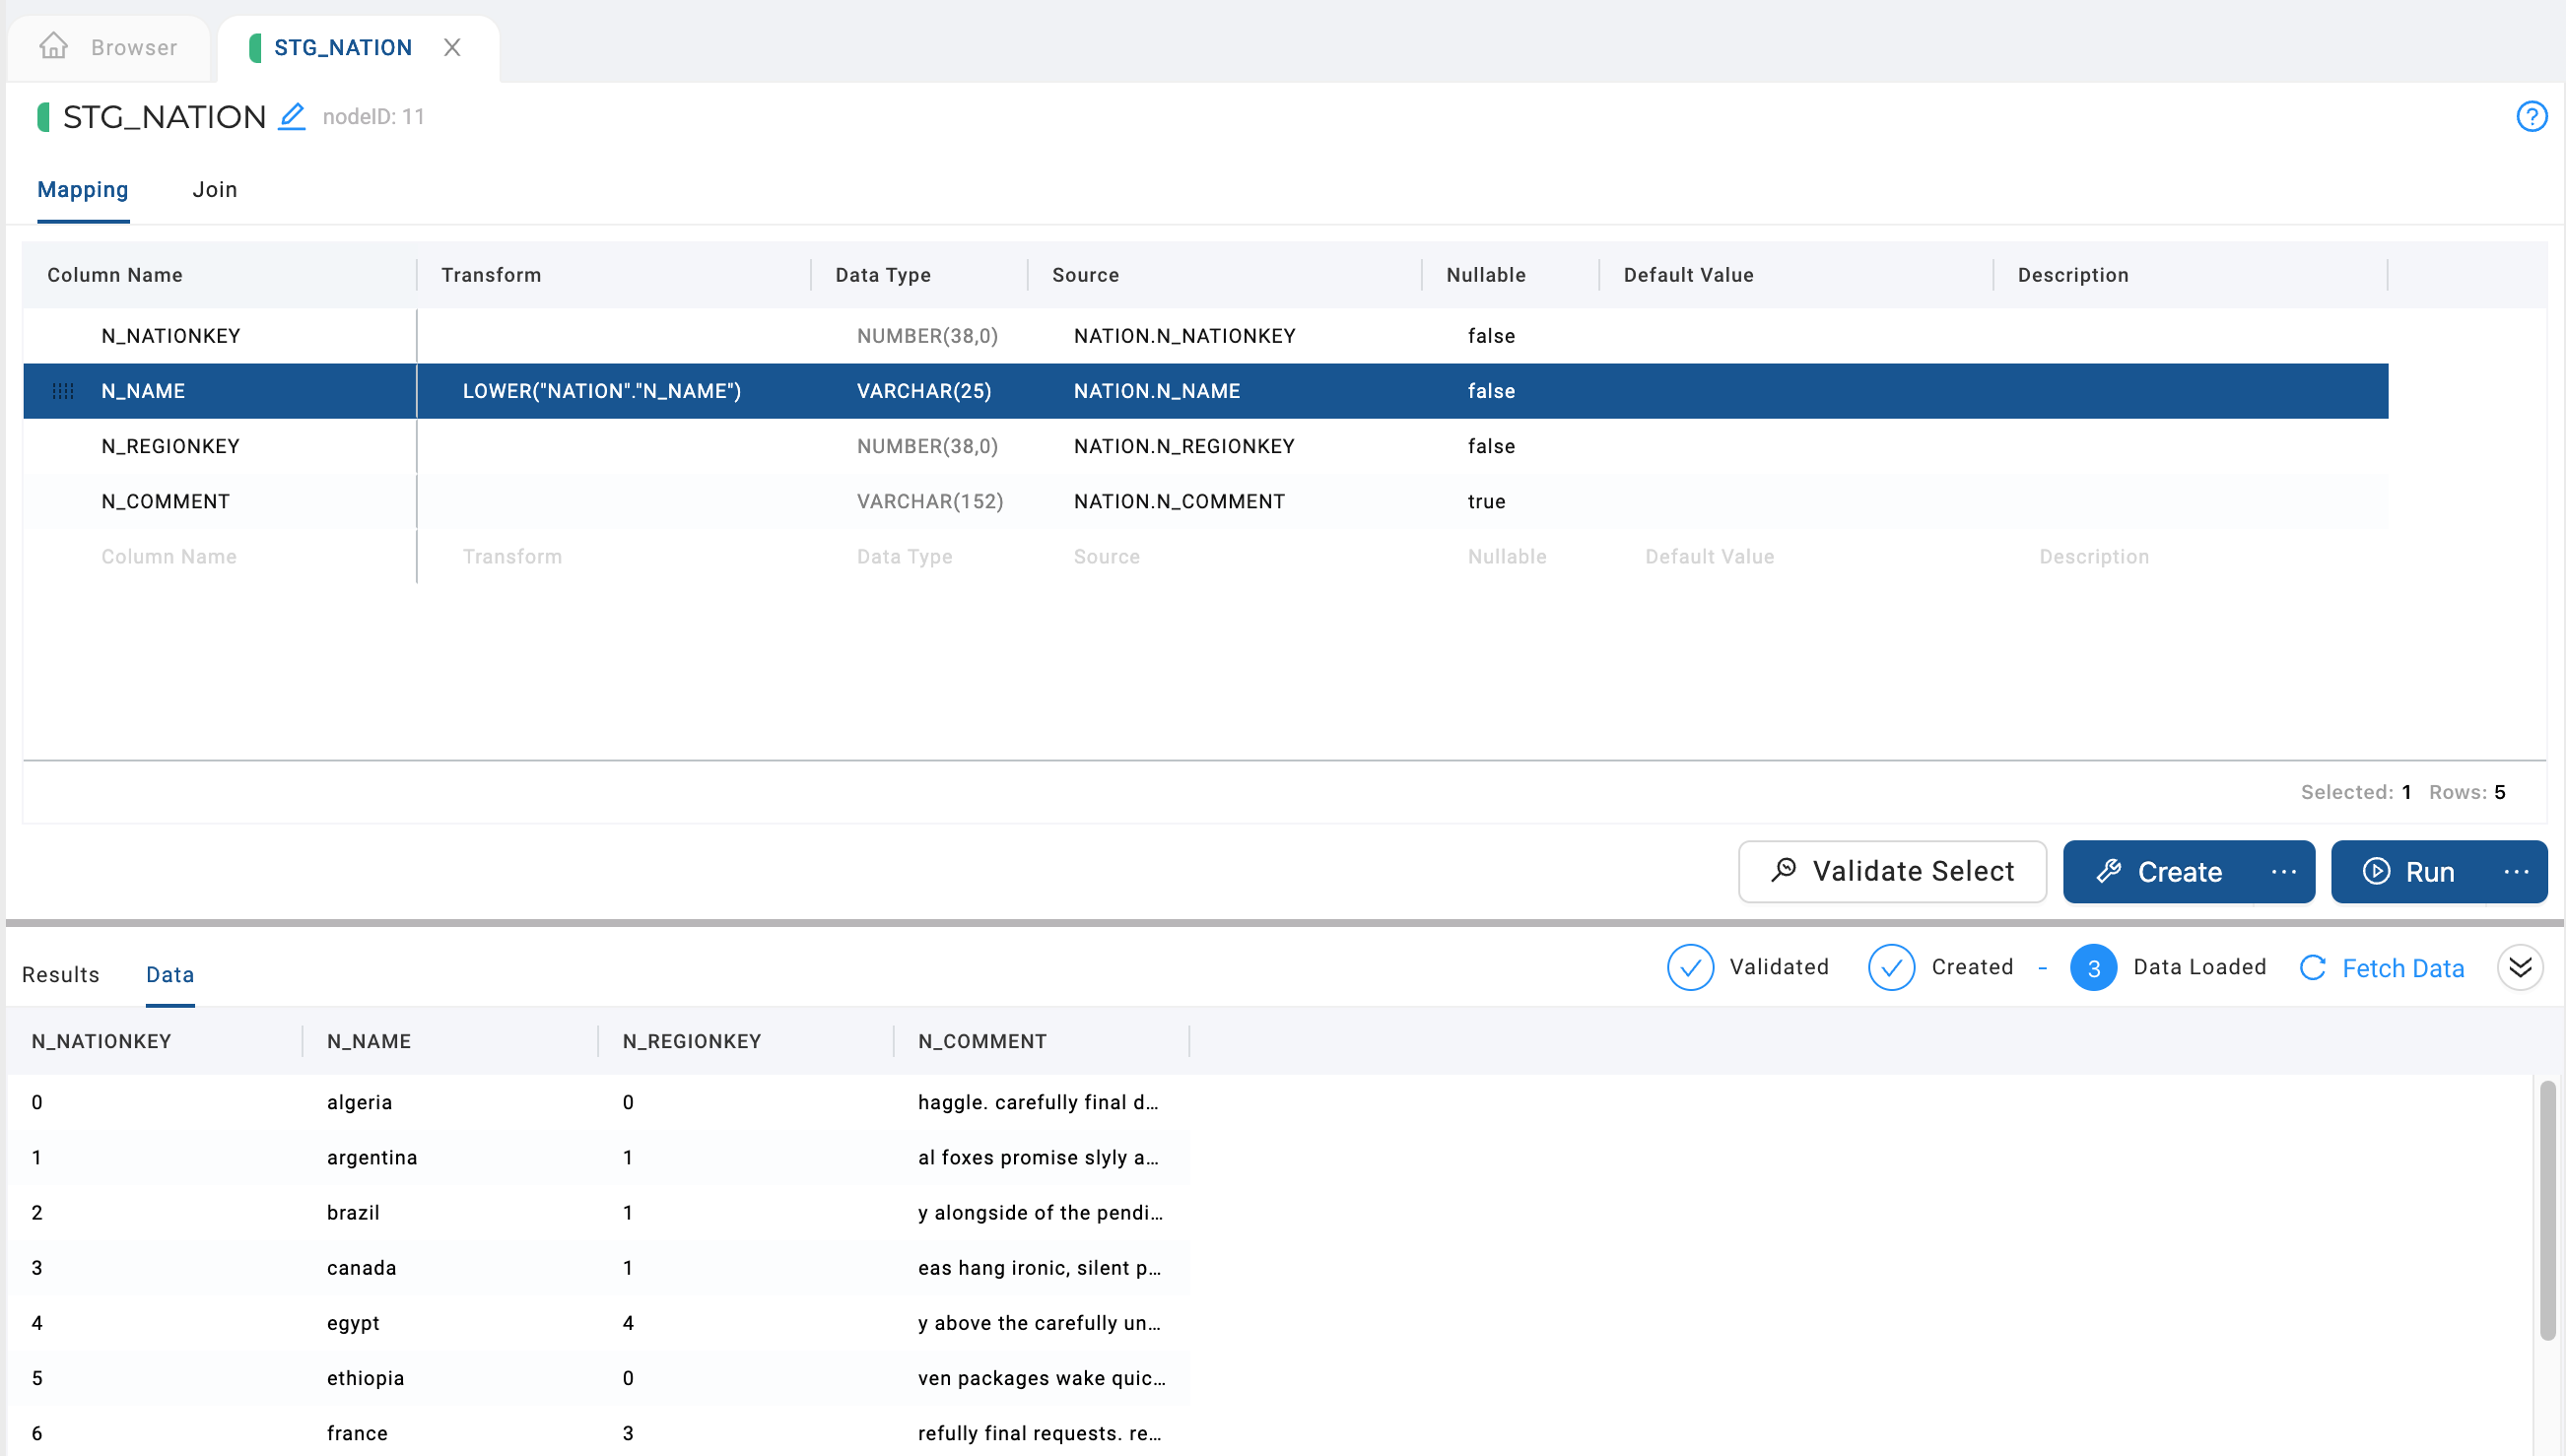
Task: Select the ethiopia data cell
Action: [x=365, y=1377]
